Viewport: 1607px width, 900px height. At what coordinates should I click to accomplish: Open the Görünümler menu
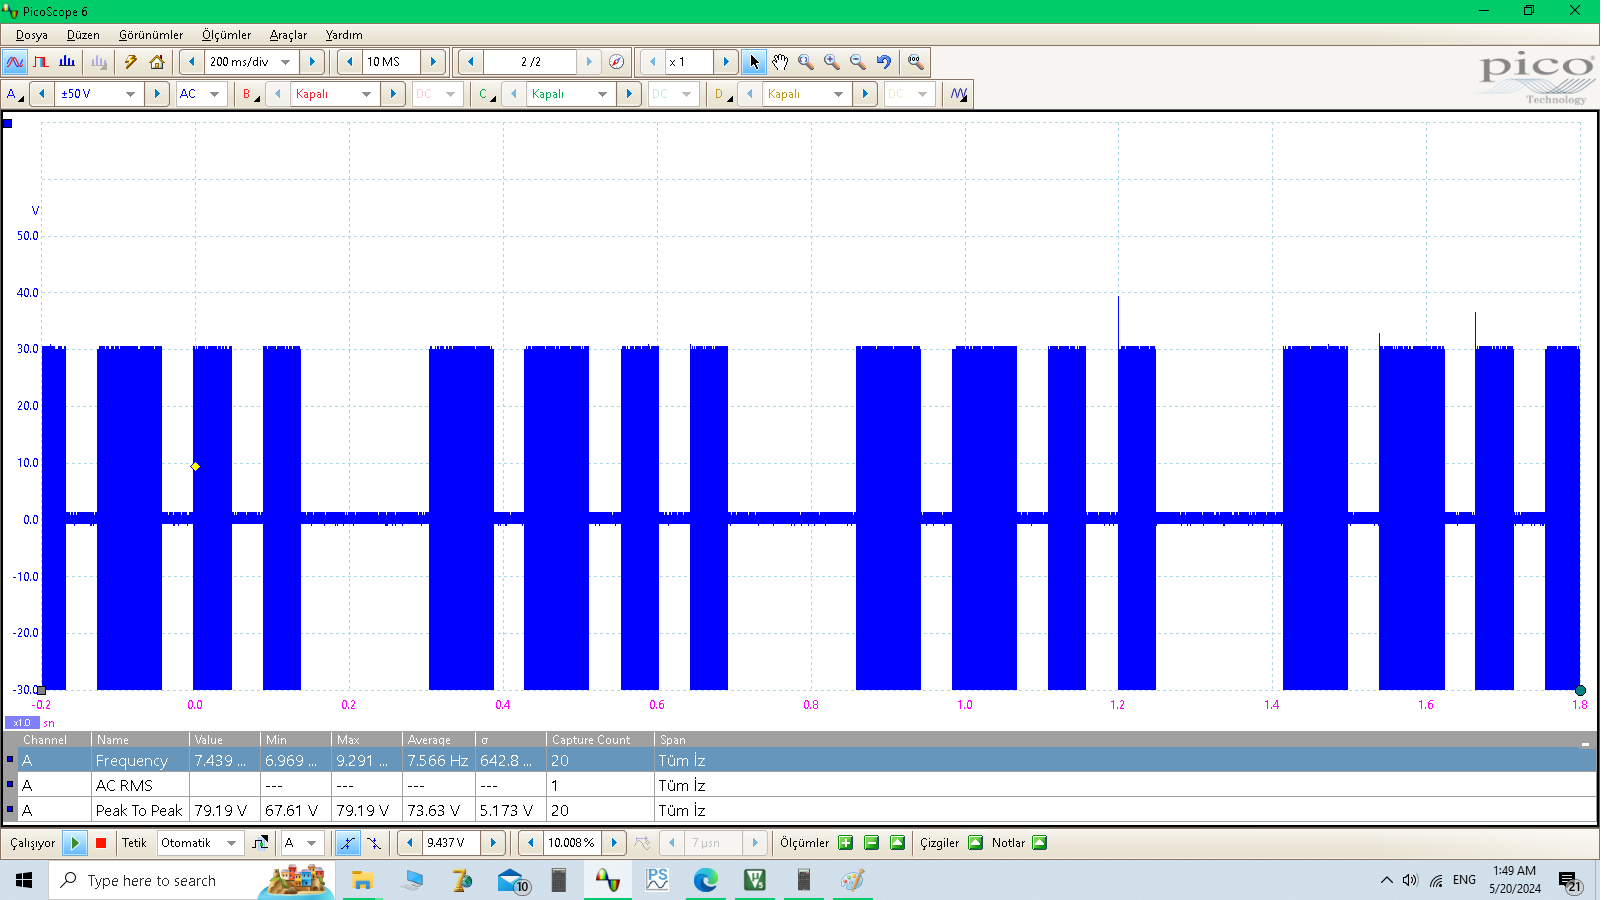point(151,35)
